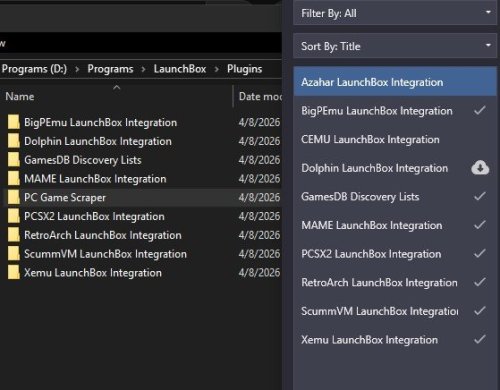Click the Dolphin folder icon in Explorer
The width and height of the screenshot is (500, 390).
[13, 141]
